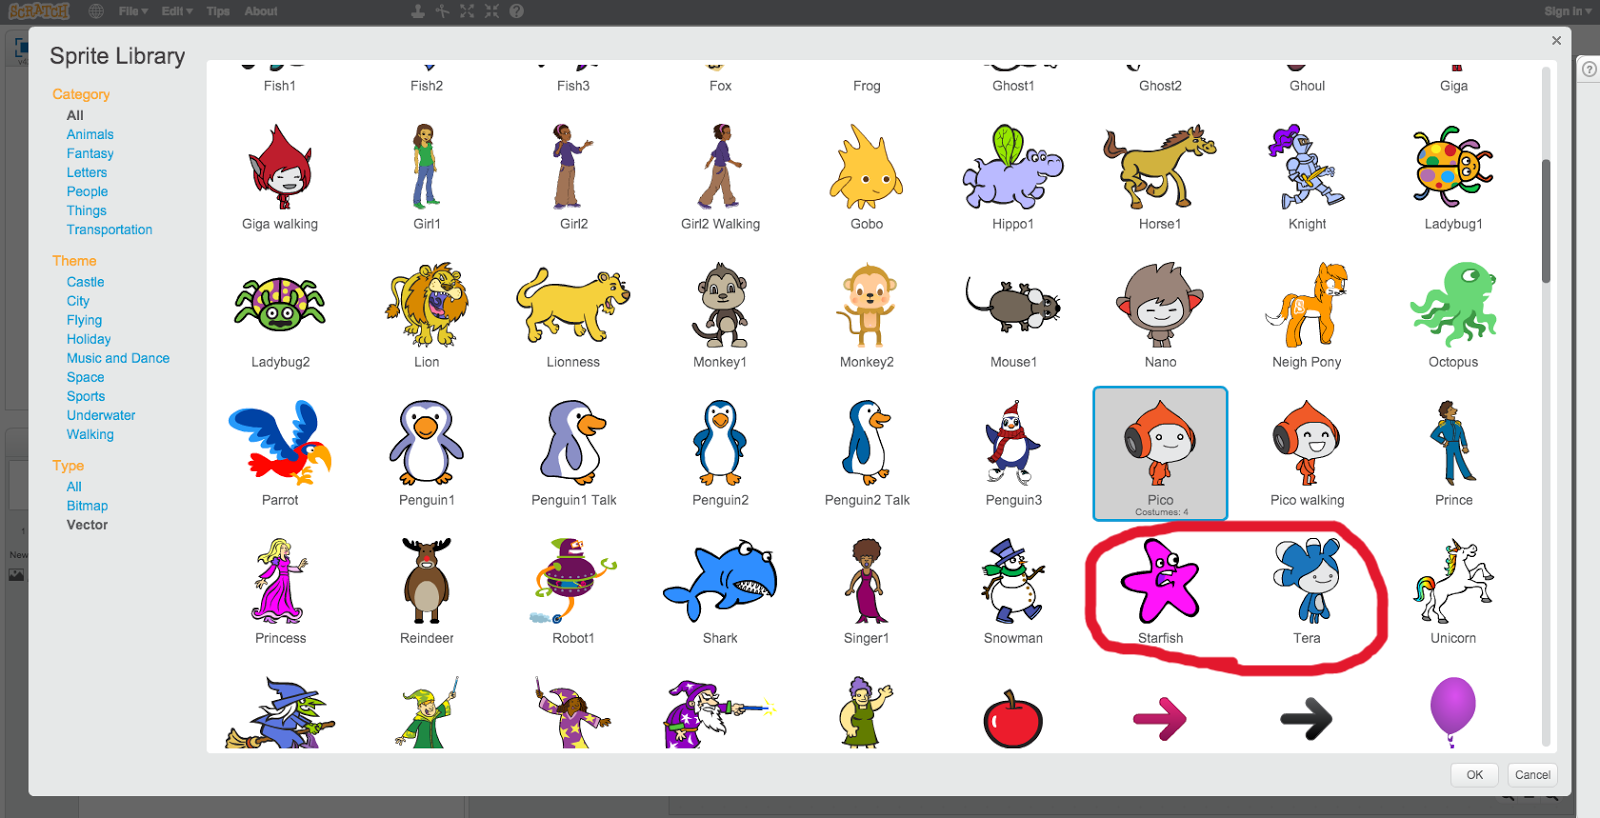Choose the Shark sprite
The image size is (1600, 818).
[x=720, y=590]
